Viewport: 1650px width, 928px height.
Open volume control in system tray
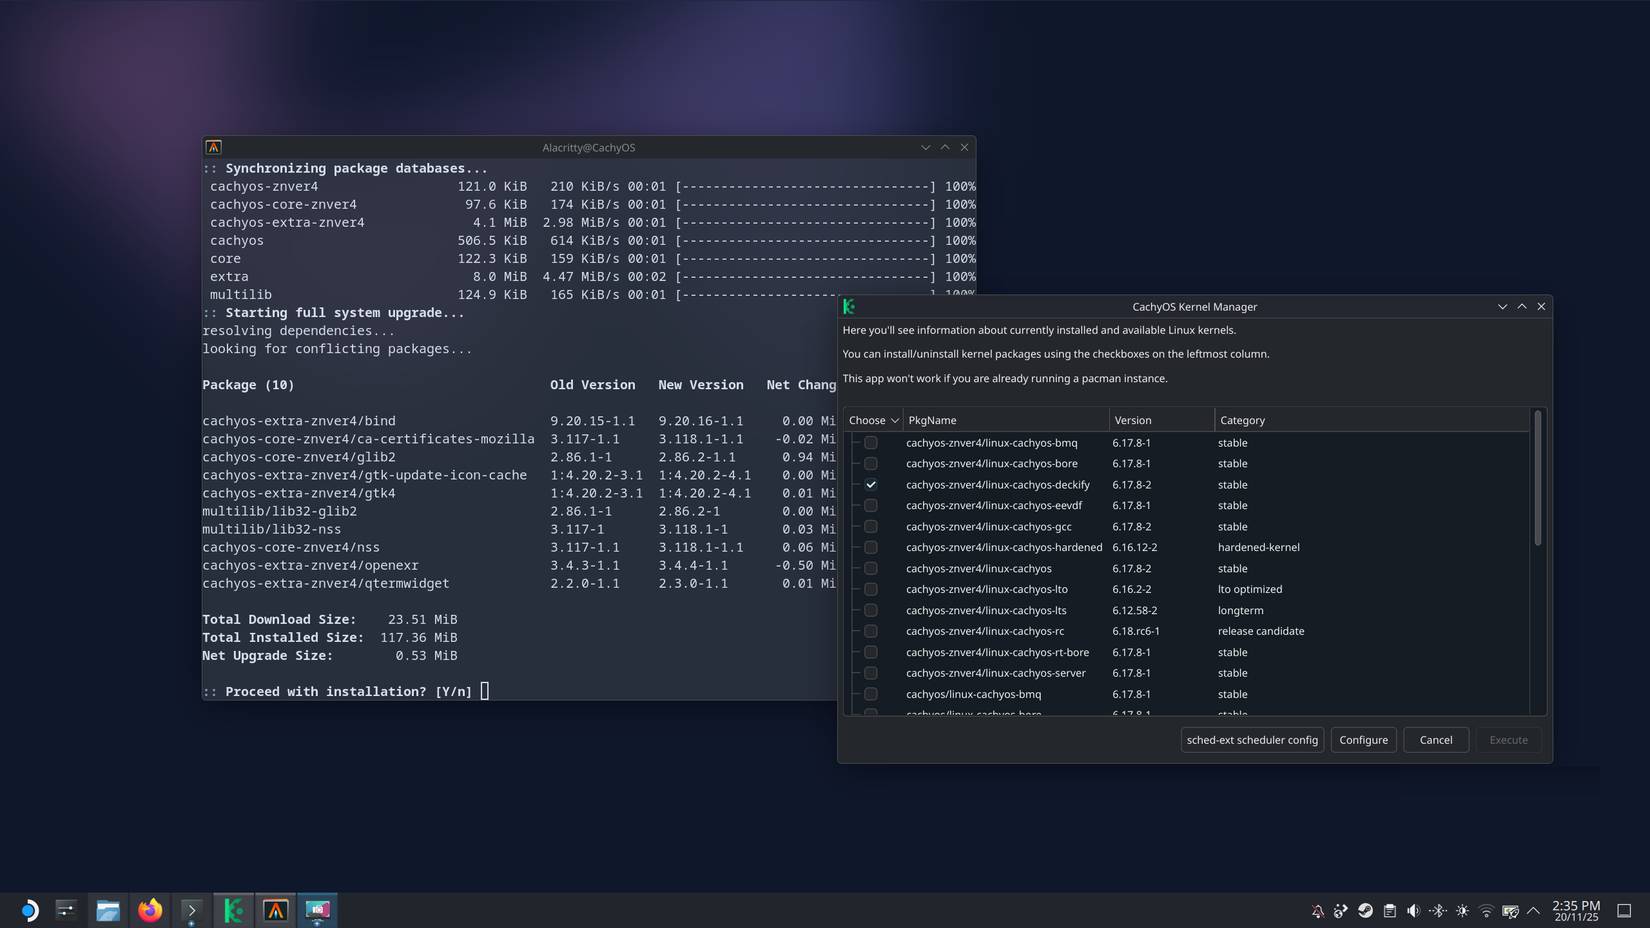point(1413,911)
